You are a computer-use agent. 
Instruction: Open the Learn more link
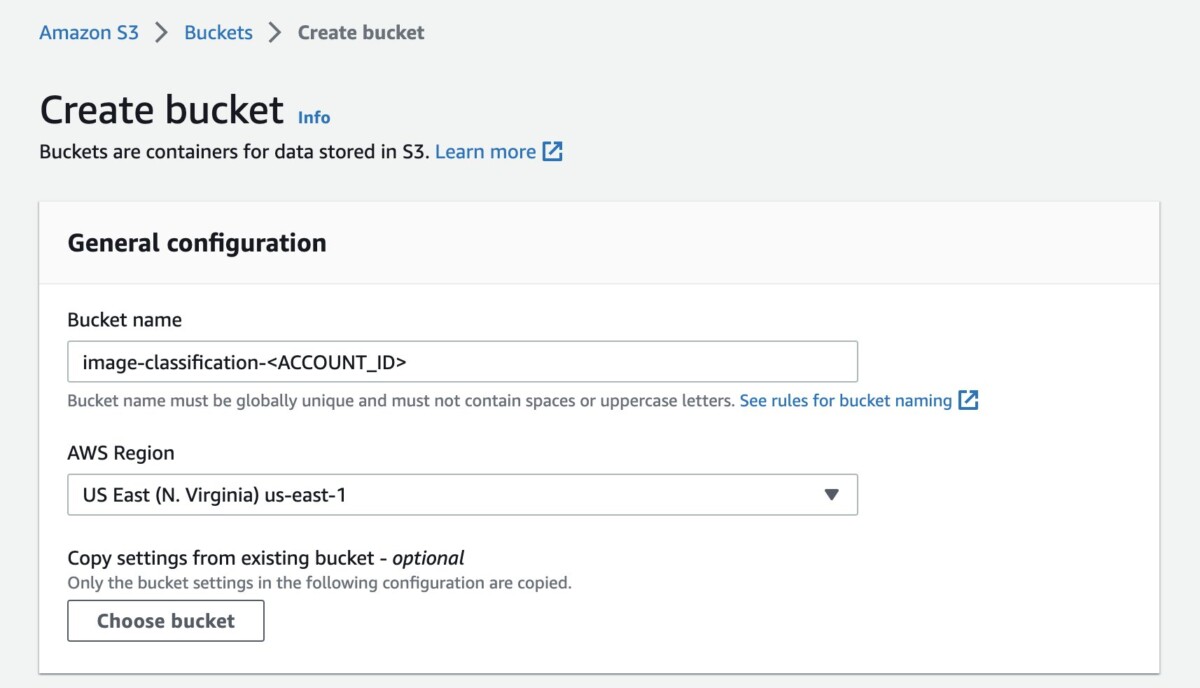tap(485, 152)
